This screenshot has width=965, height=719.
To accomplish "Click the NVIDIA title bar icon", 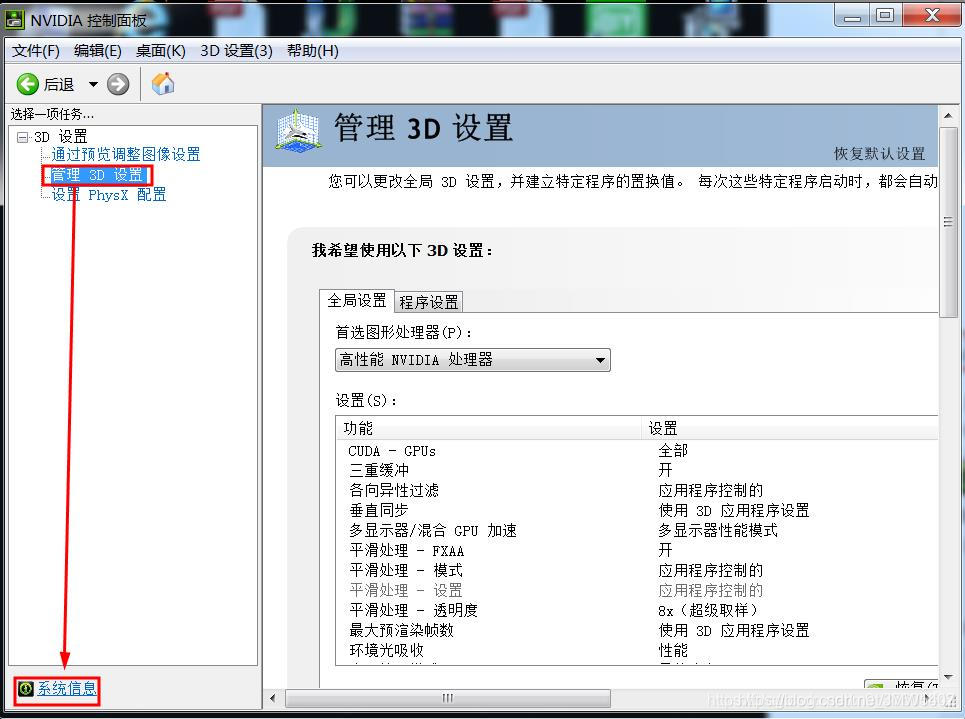I will coord(15,20).
